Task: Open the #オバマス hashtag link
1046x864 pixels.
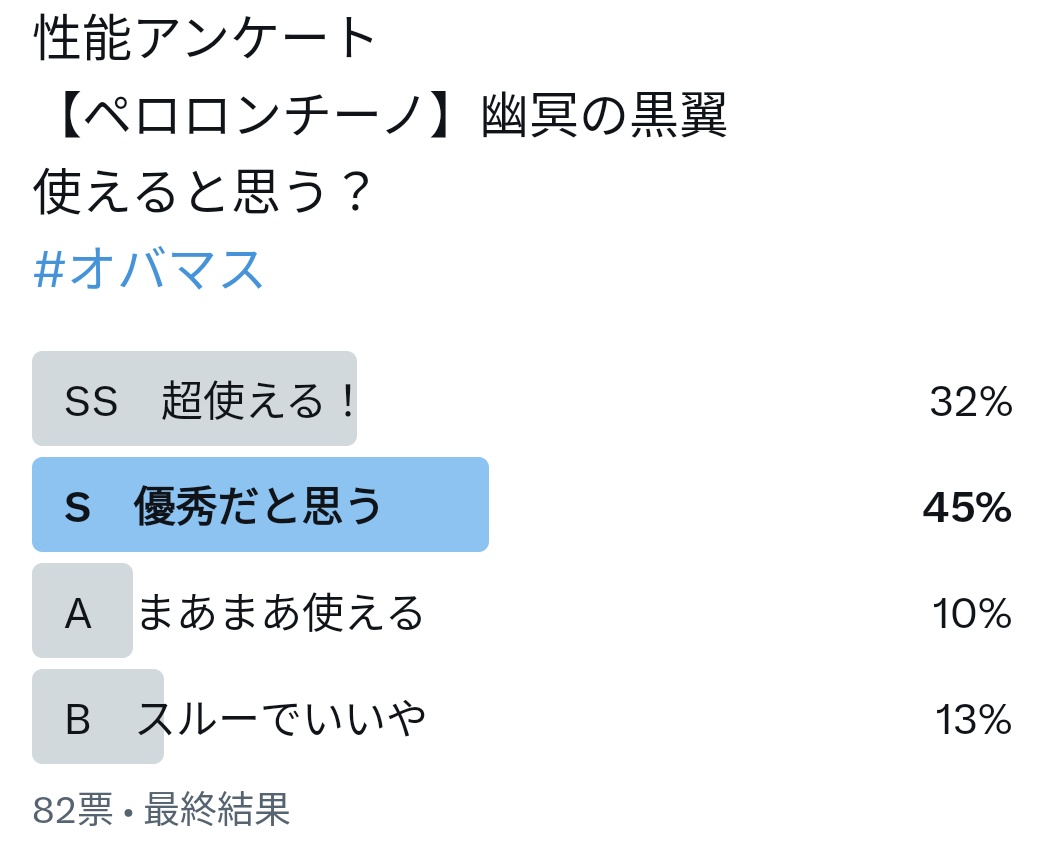Action: 148,270
